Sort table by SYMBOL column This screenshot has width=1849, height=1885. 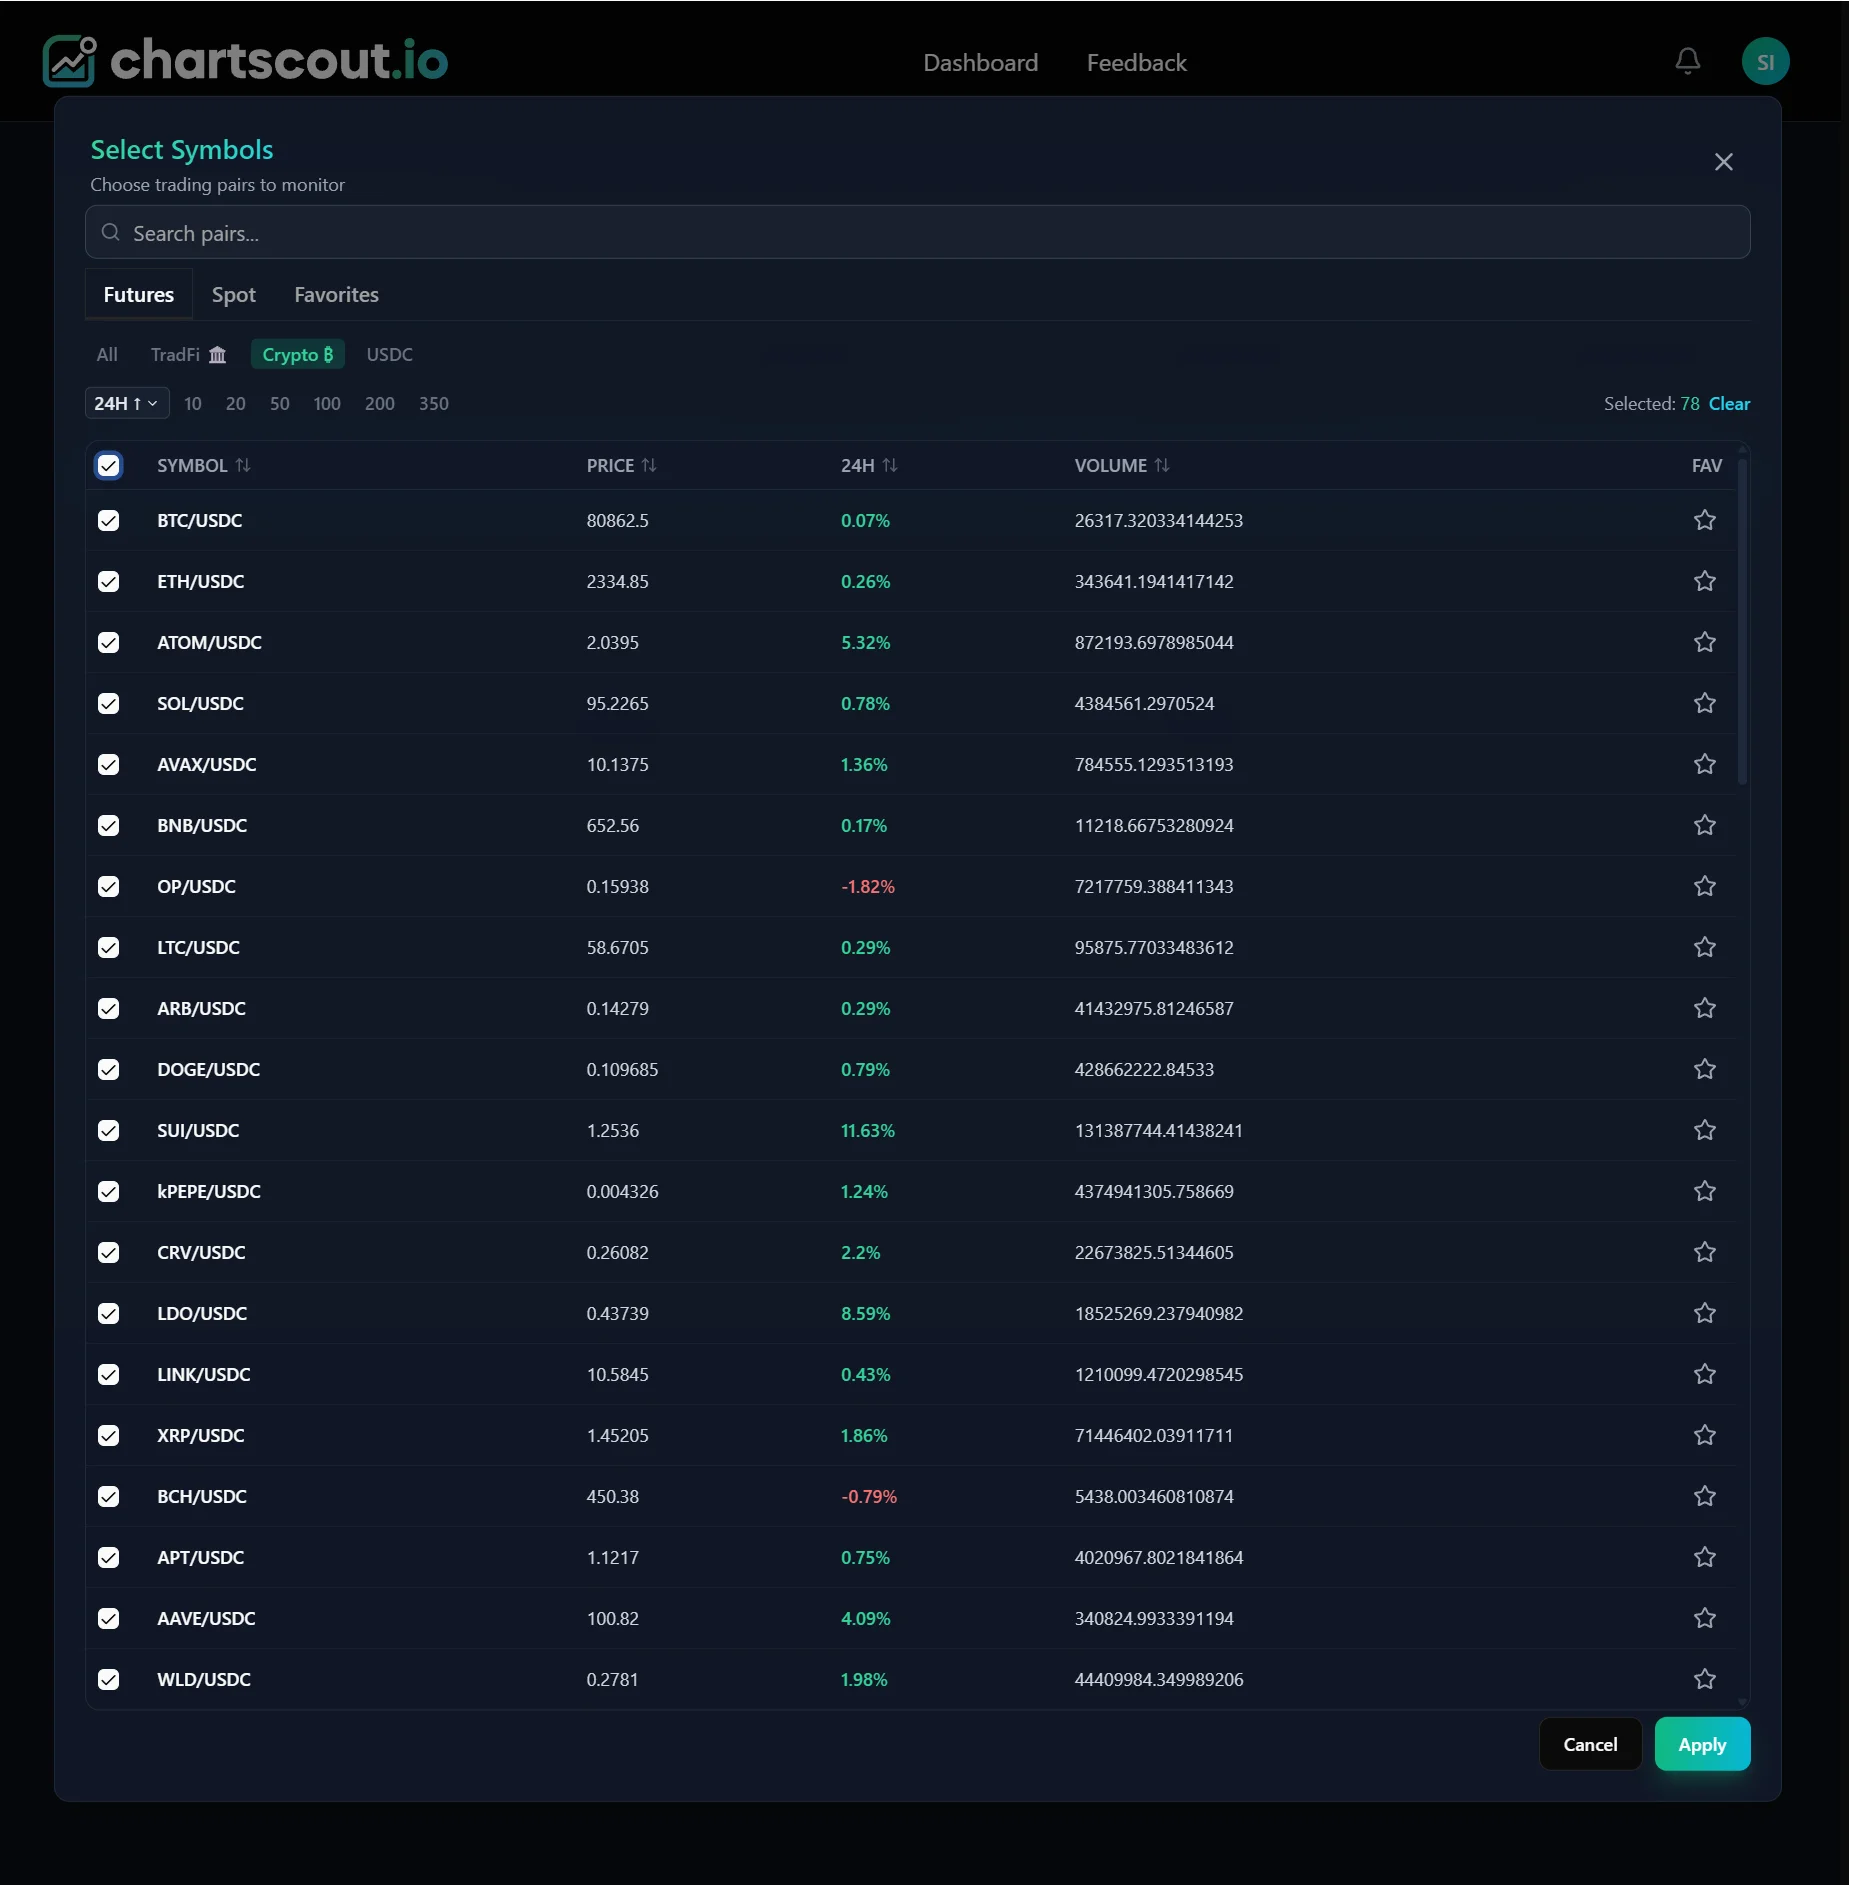point(204,465)
